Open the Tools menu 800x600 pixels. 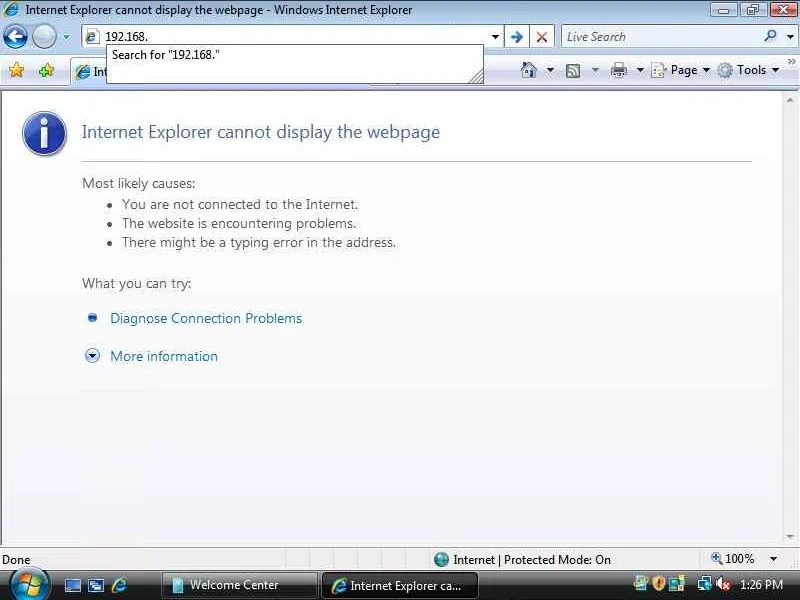(x=748, y=70)
